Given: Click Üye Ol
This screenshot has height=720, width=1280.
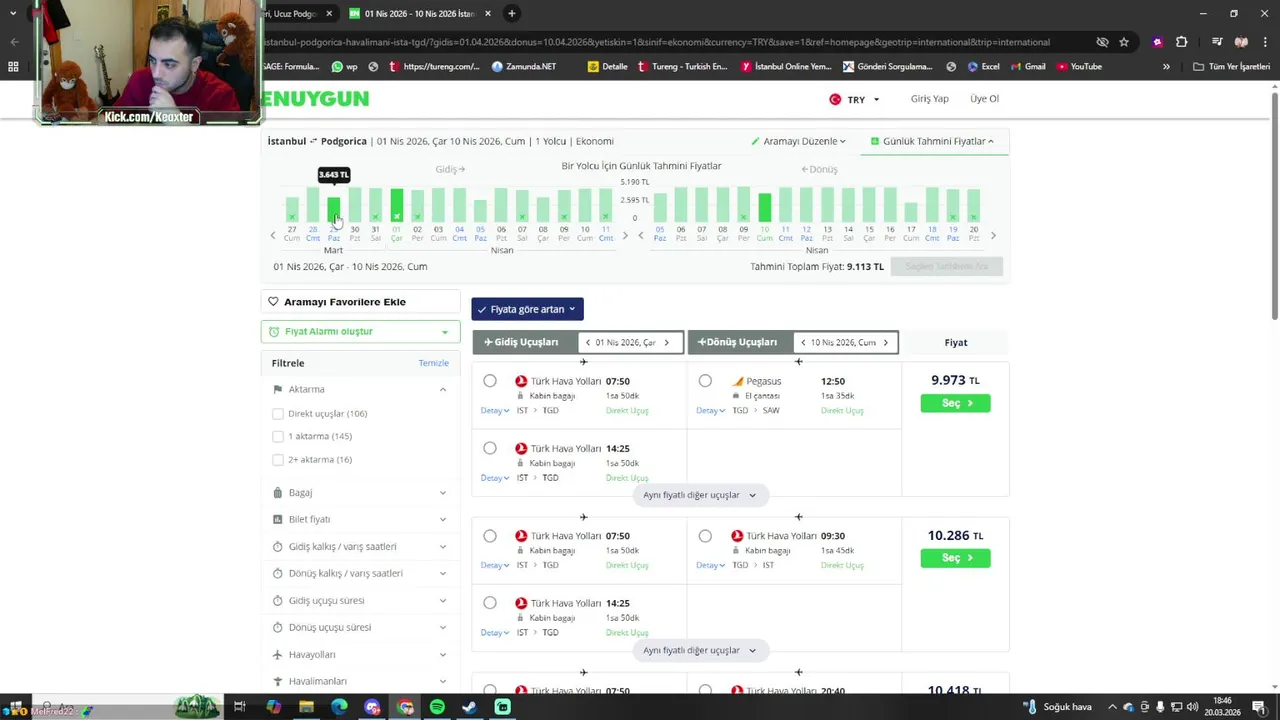Looking at the screenshot, I should coord(984,99).
